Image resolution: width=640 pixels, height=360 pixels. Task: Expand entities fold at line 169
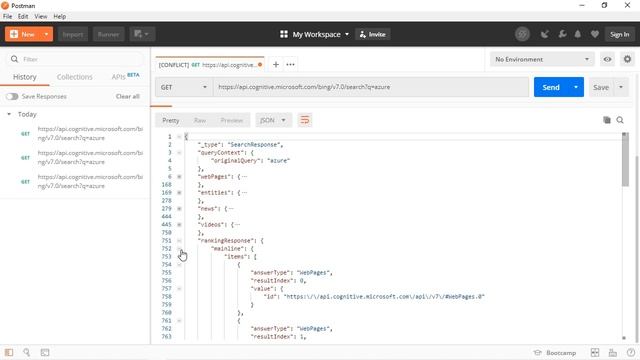(179, 193)
